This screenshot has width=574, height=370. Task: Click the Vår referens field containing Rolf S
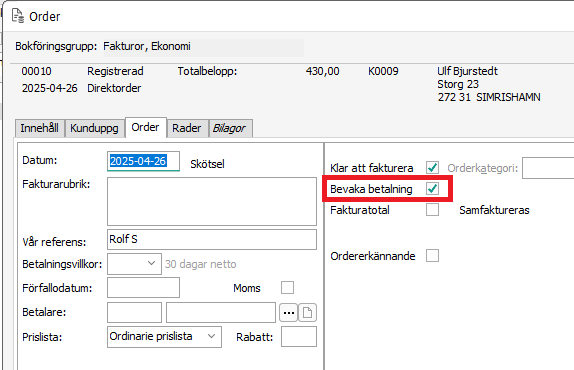[x=212, y=239]
